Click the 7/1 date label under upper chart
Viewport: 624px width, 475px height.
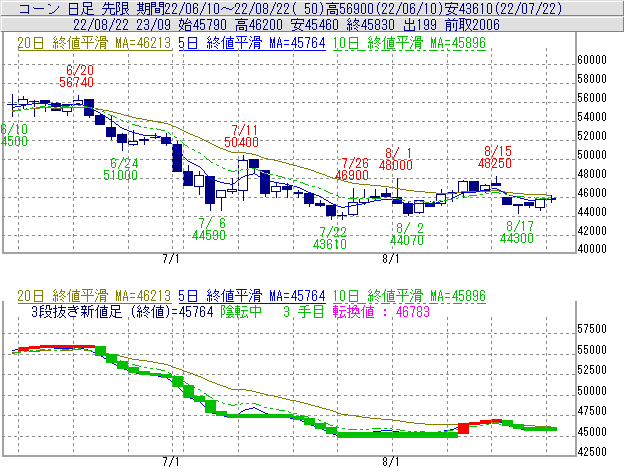point(171,259)
